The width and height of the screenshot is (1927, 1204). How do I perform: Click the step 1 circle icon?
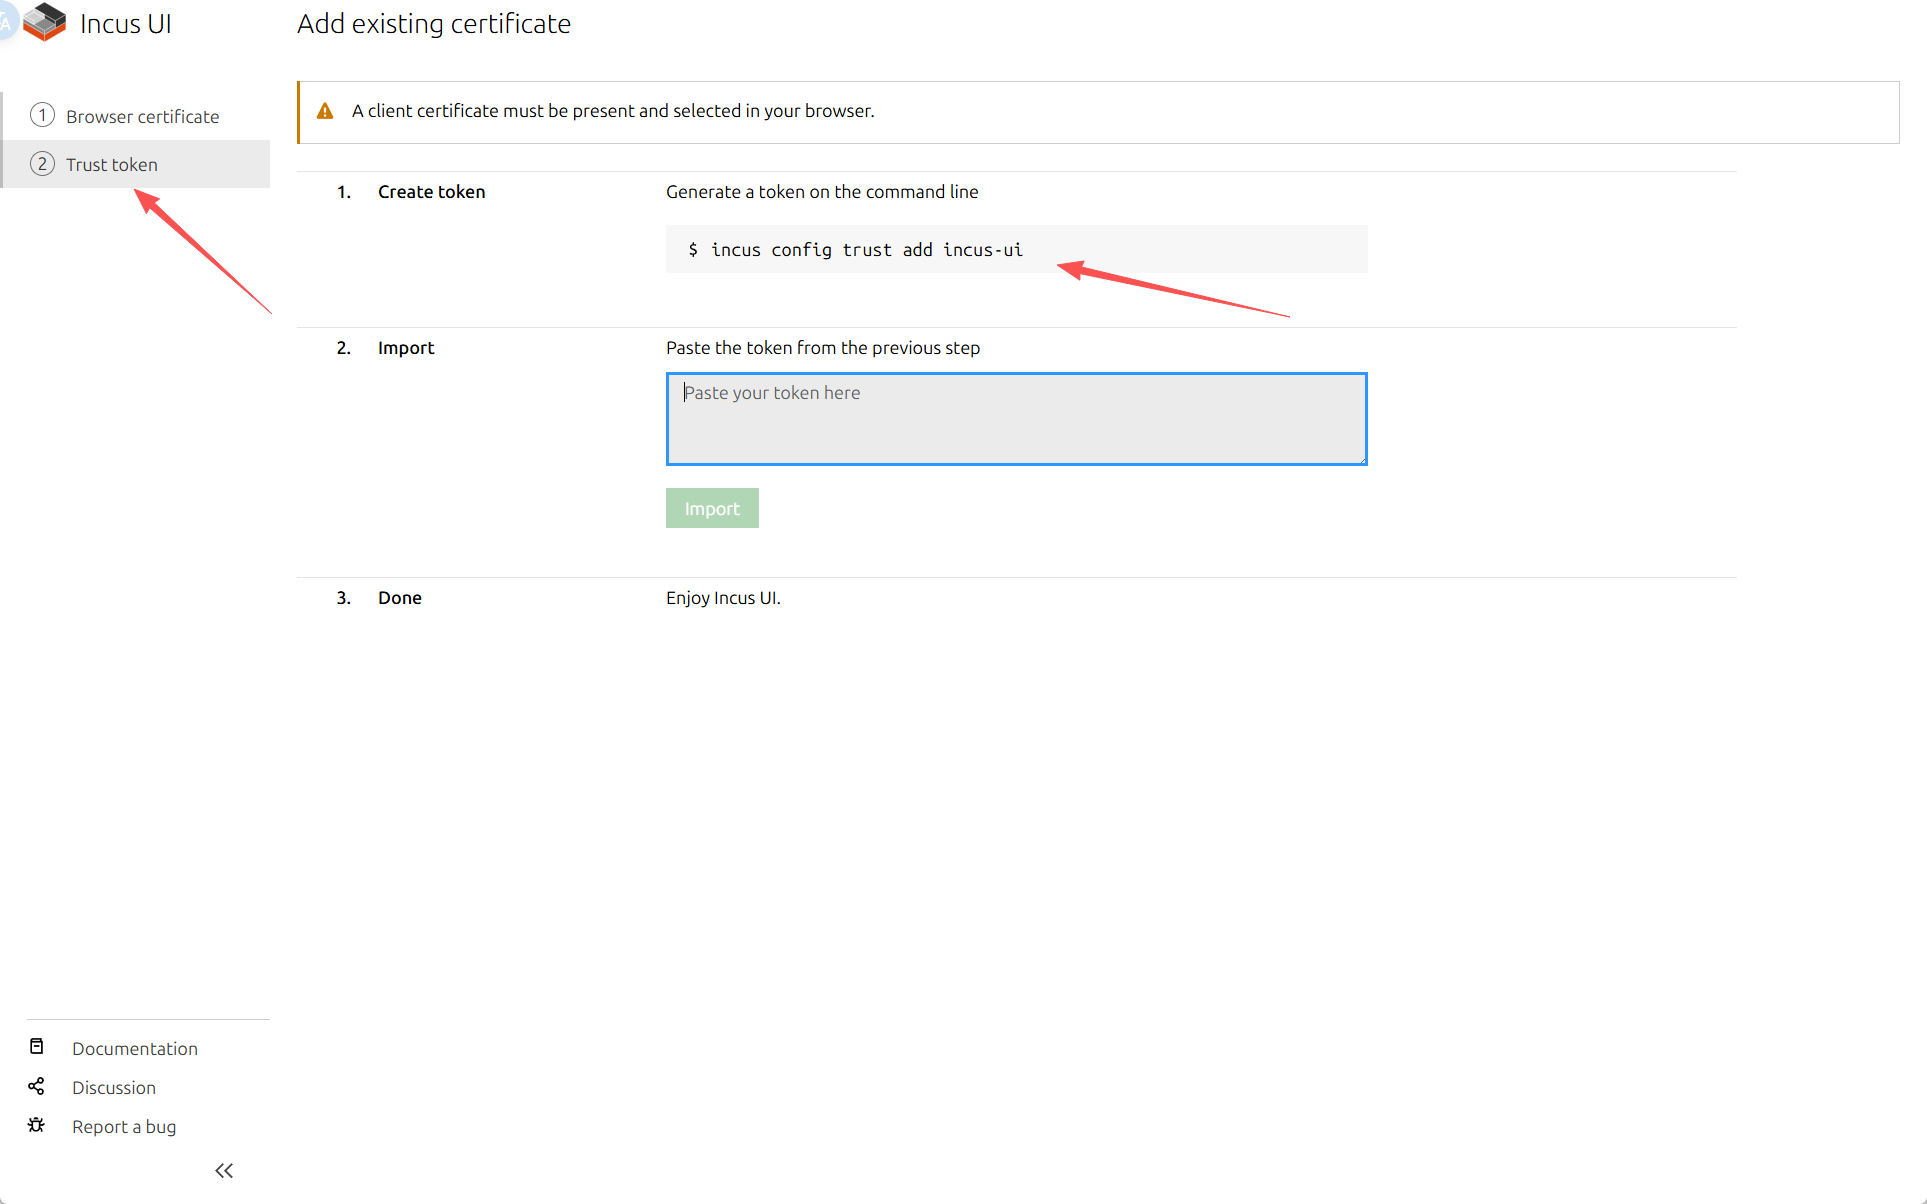(42, 115)
